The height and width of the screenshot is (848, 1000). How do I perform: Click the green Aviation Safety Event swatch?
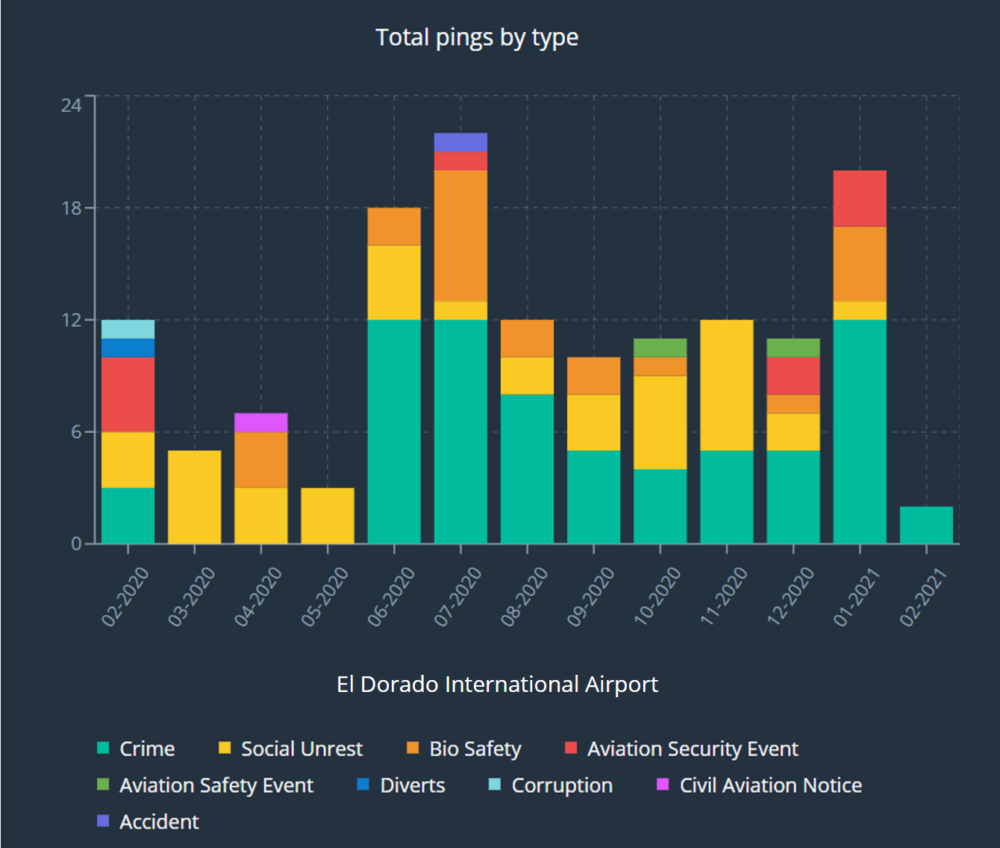coord(104,786)
